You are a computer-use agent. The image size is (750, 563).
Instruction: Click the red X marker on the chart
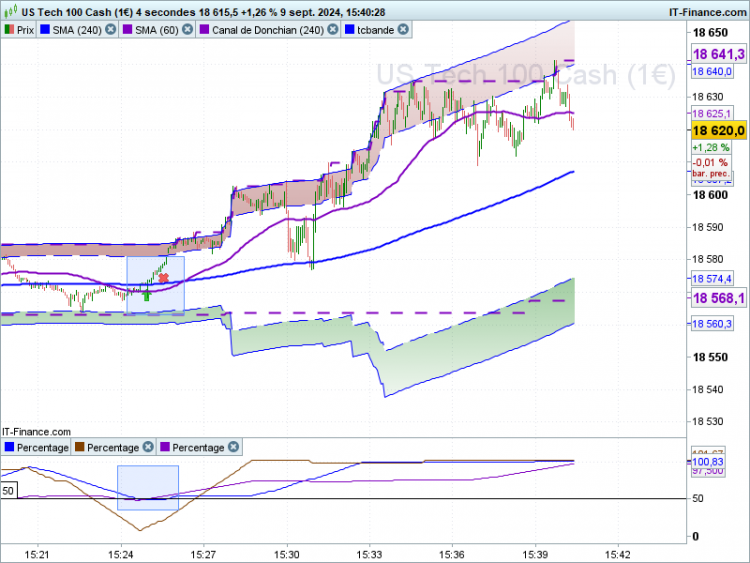coord(164,277)
